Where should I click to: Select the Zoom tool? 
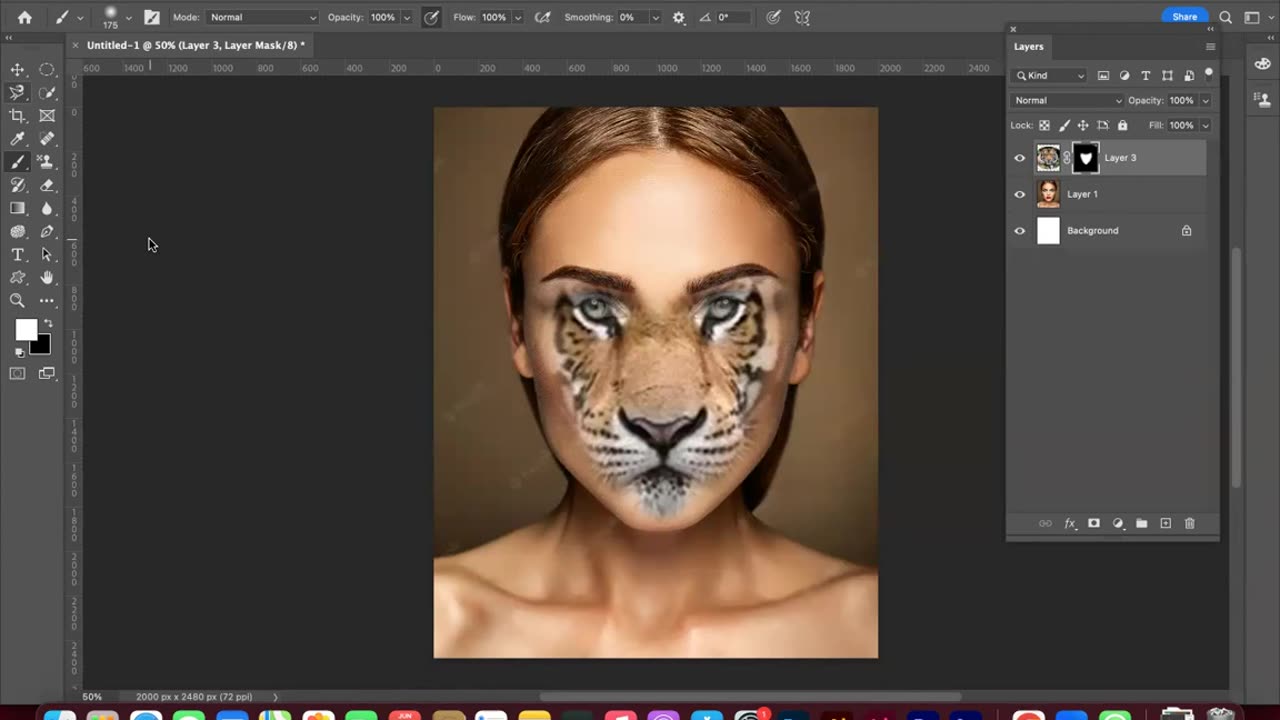pos(17,301)
